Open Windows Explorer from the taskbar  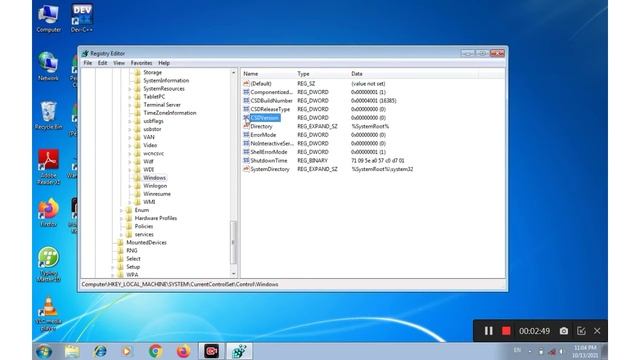point(72,351)
